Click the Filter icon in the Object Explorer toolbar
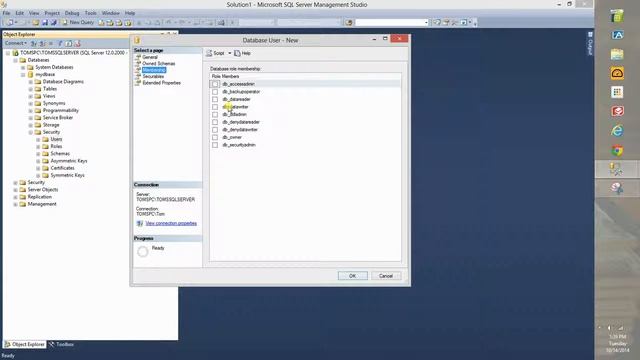This screenshot has height=360, width=640. [x=60, y=43]
